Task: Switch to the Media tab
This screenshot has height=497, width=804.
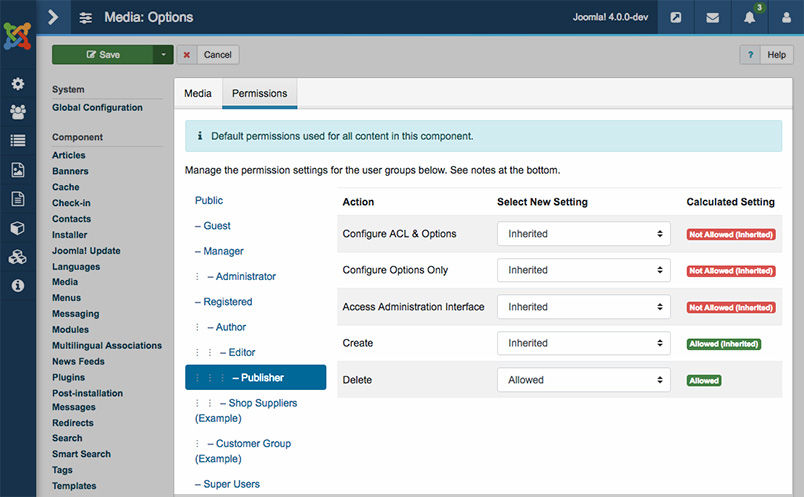Action: tap(198, 93)
